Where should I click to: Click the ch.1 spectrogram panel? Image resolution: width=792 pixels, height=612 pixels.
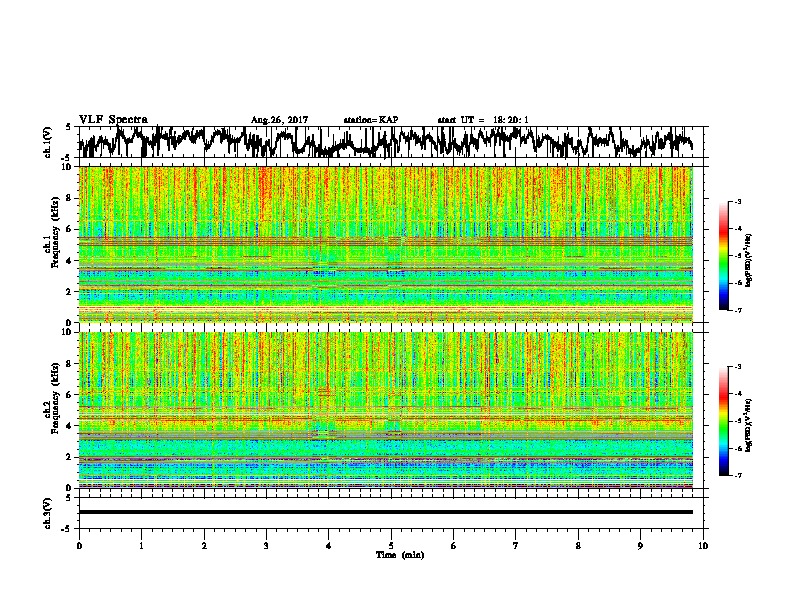click(x=385, y=244)
